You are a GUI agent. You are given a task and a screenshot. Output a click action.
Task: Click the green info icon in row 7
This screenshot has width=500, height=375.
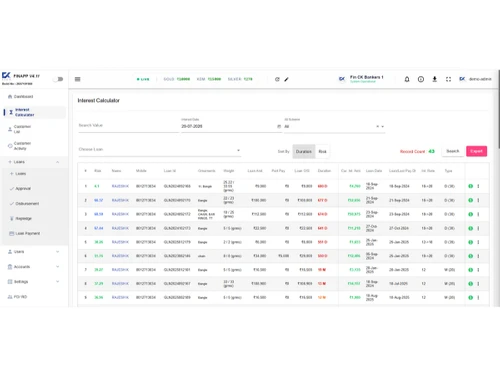[x=471, y=270]
